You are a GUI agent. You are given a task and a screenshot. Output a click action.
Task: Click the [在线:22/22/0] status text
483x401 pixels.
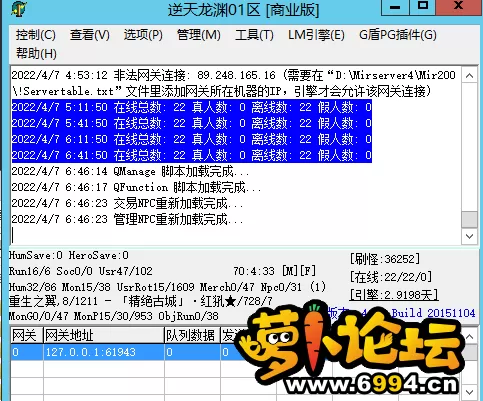pyautogui.click(x=391, y=277)
